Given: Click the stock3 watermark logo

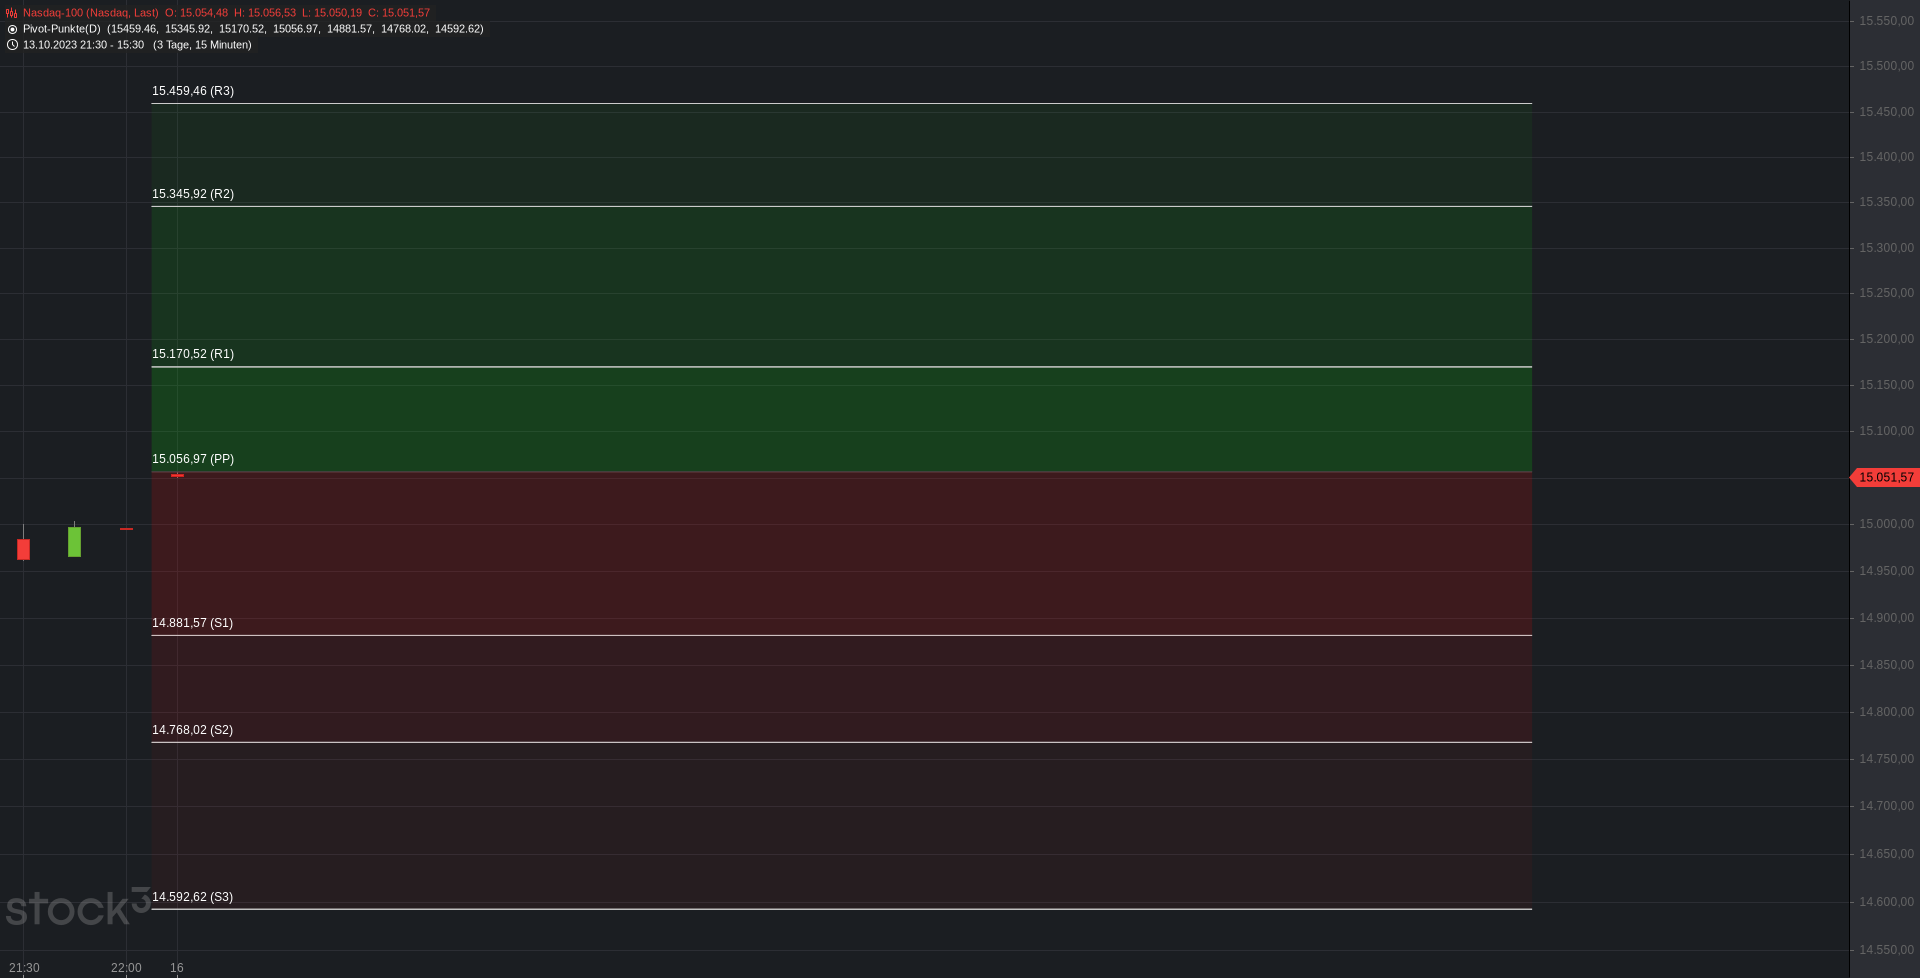Looking at the screenshot, I should pos(77,906).
